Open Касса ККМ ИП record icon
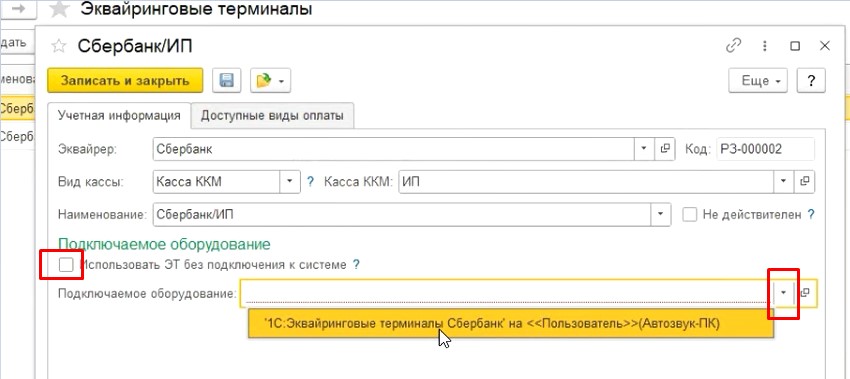The image size is (850, 379). point(805,182)
